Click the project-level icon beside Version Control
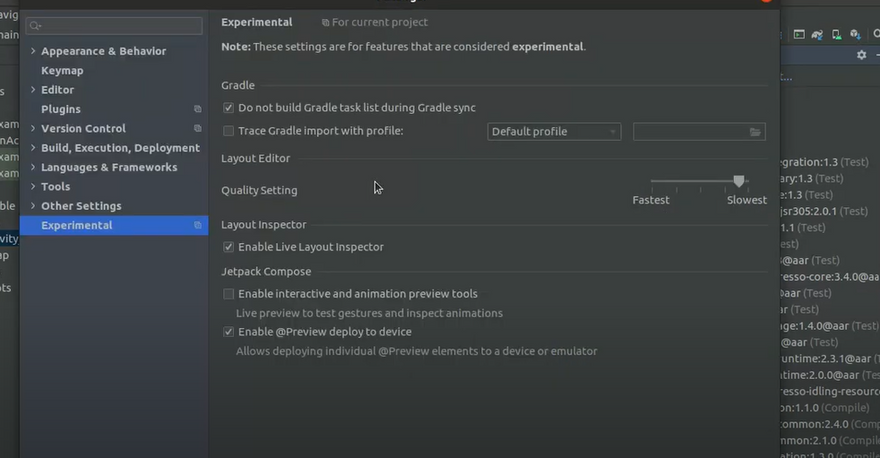Image resolution: width=880 pixels, height=458 pixels. [198, 129]
